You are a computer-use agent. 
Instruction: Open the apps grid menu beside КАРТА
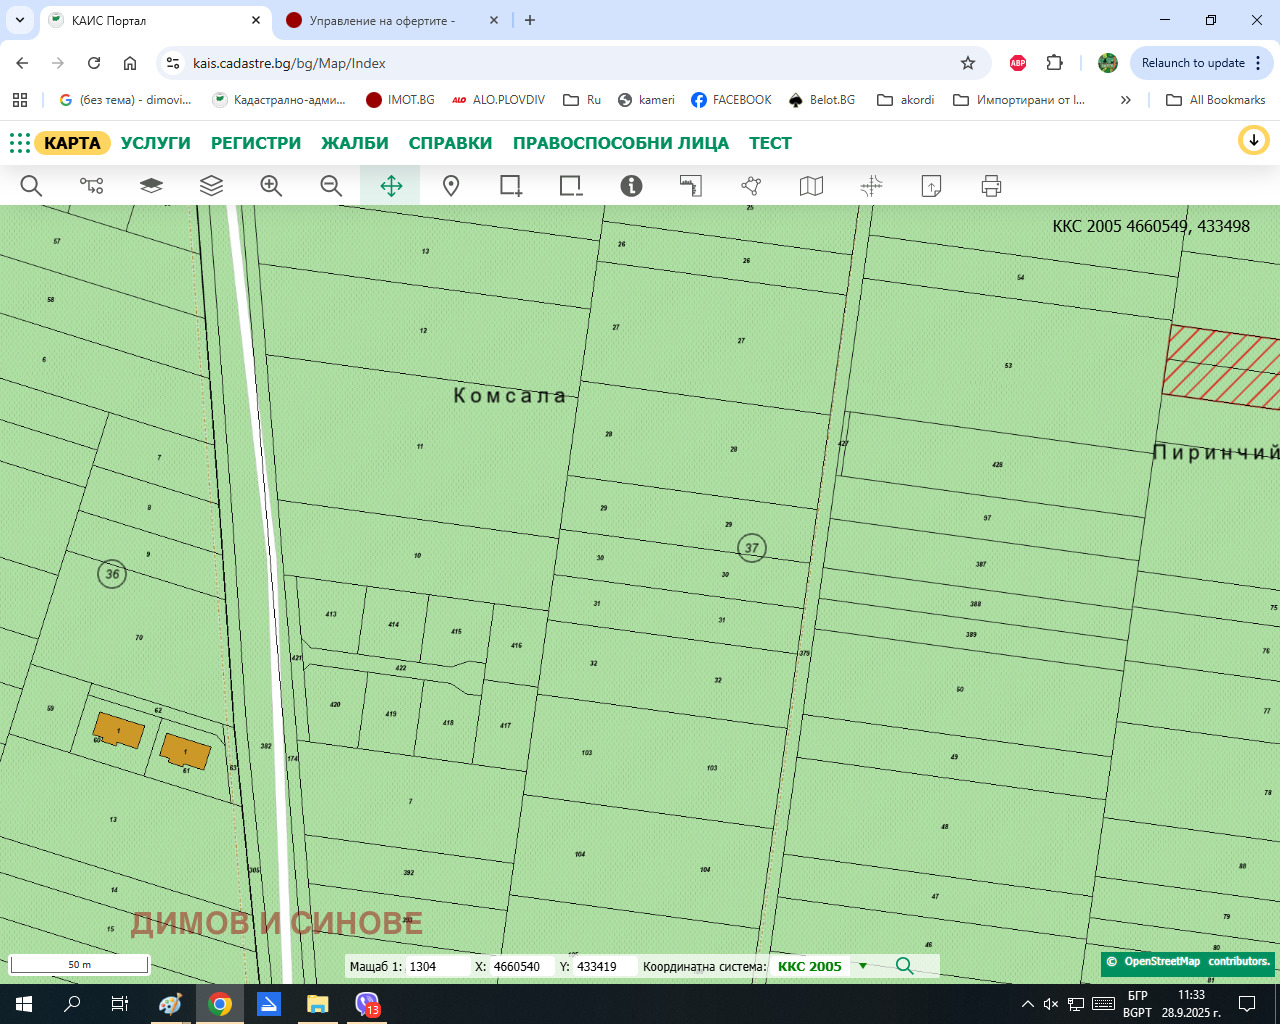click(x=20, y=143)
